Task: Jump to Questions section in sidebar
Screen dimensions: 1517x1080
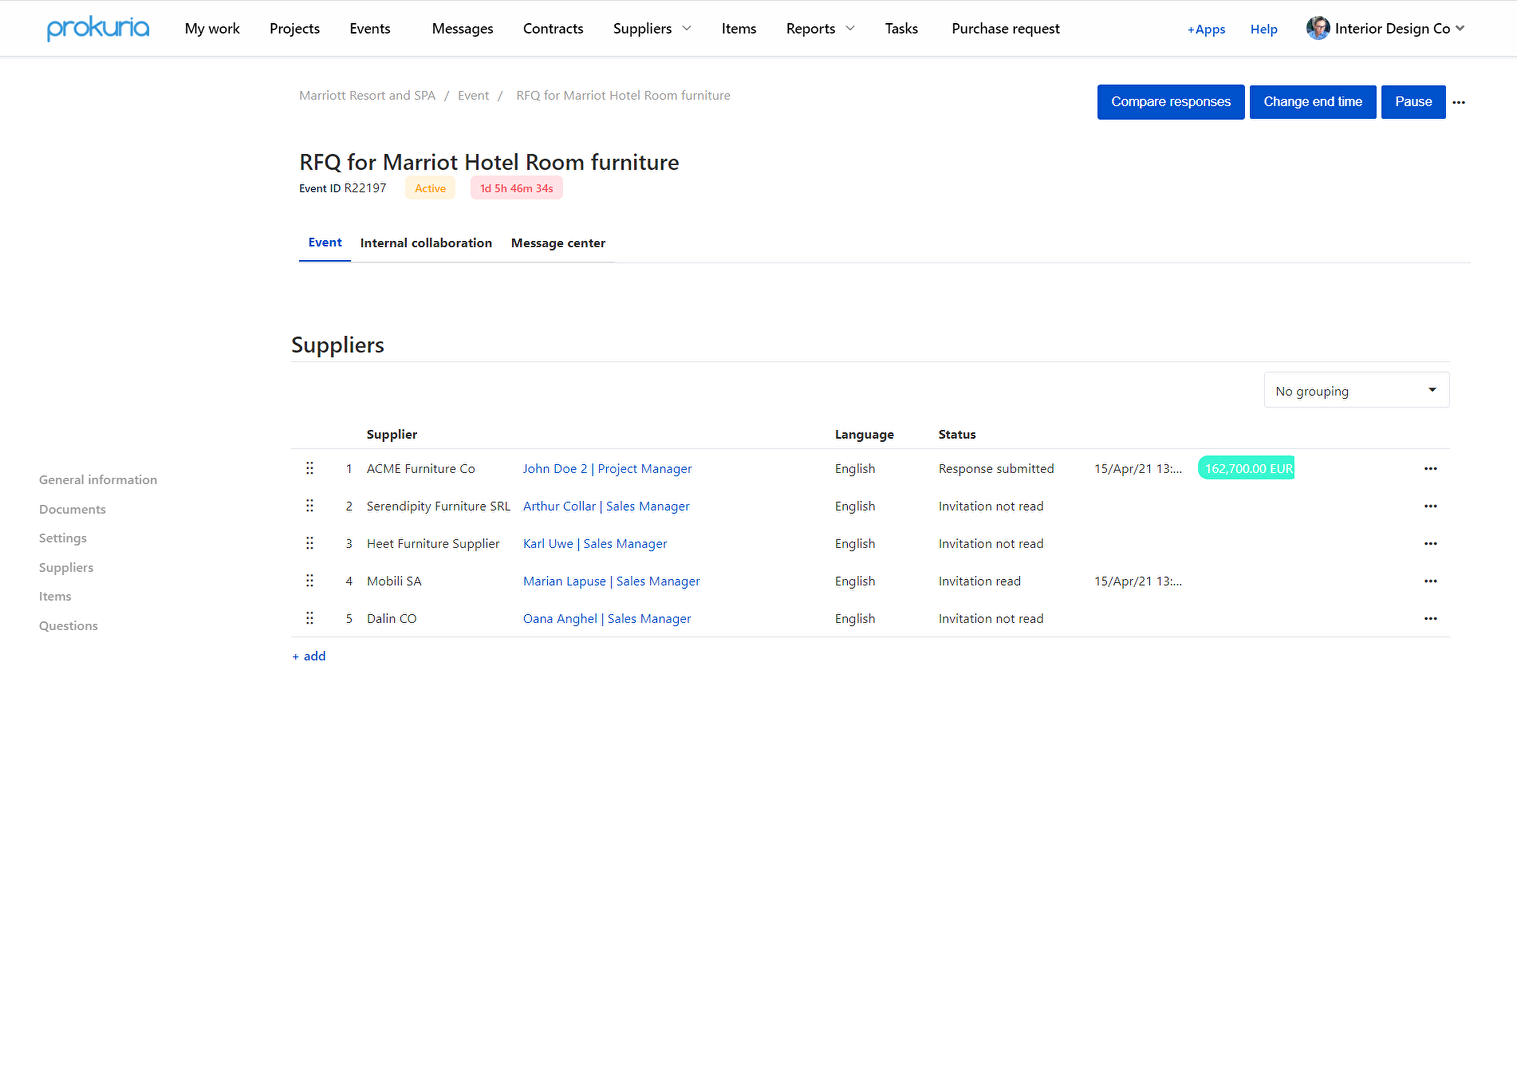Action: tap(68, 626)
